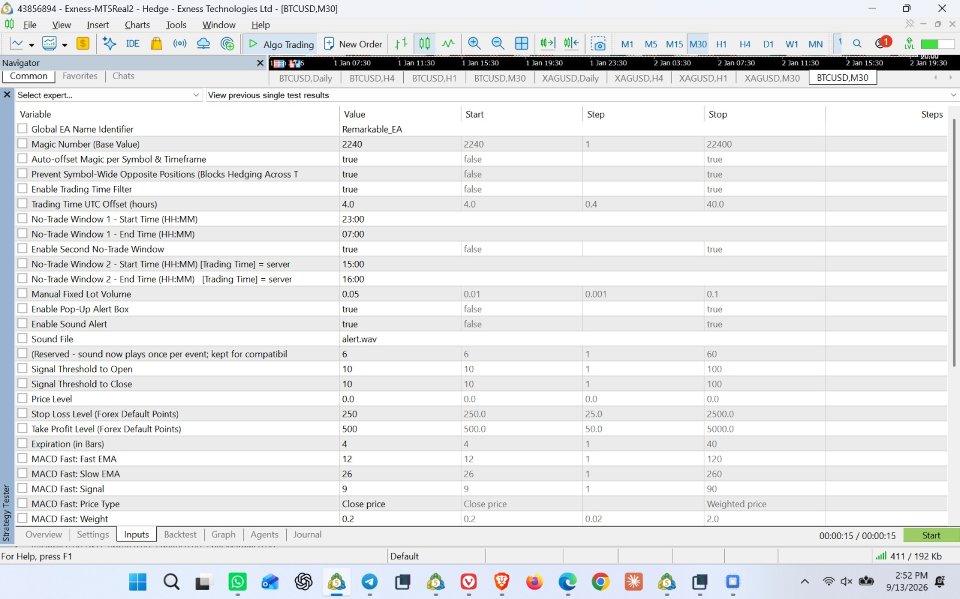Open the MQL5 IDE MetaEditor button
This screenshot has width=960, height=599.
[132, 43]
